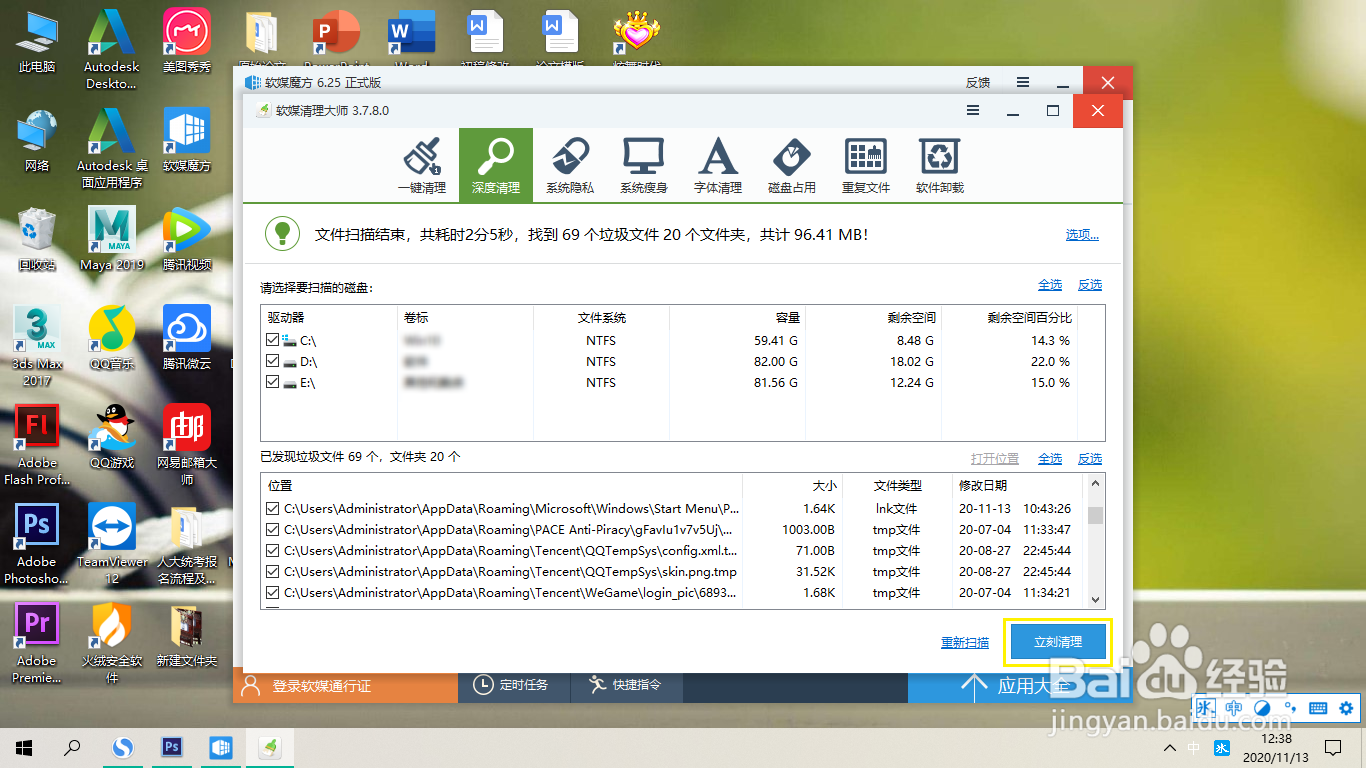The image size is (1366, 768).
Task: Select the TeamViewer 12 desktop shortcut
Action: 112,543
